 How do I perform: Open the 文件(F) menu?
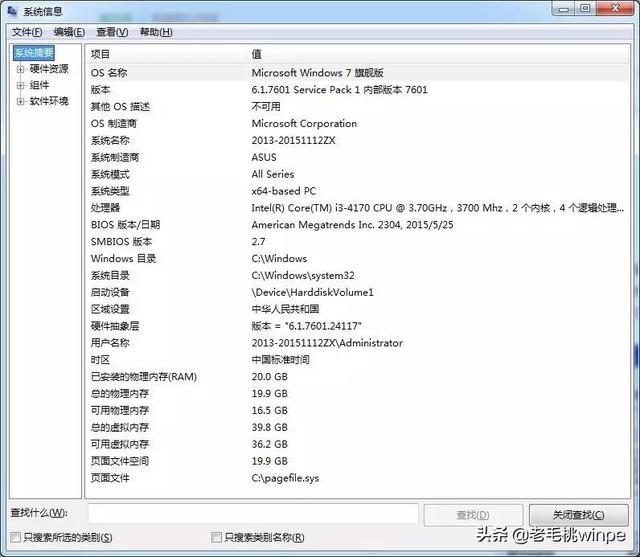tap(27, 32)
